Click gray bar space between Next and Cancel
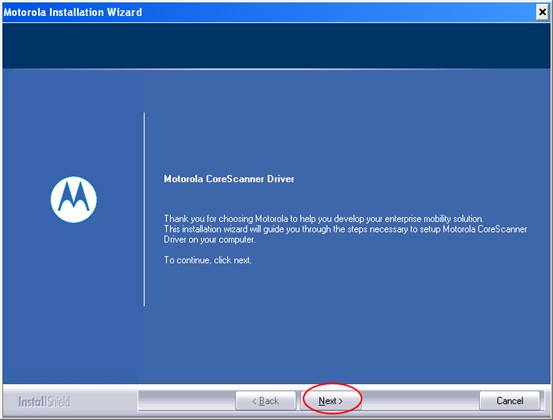553x420 pixels. [420, 401]
